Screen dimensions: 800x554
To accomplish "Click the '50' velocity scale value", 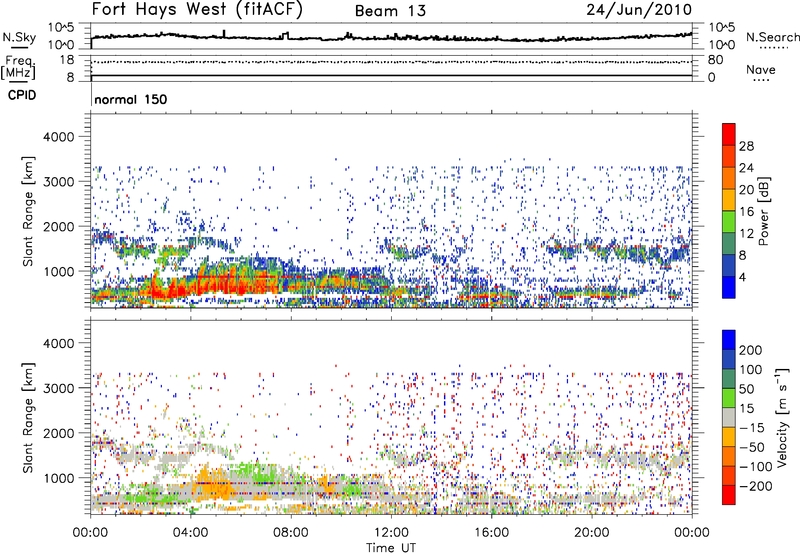I will 746,389.
